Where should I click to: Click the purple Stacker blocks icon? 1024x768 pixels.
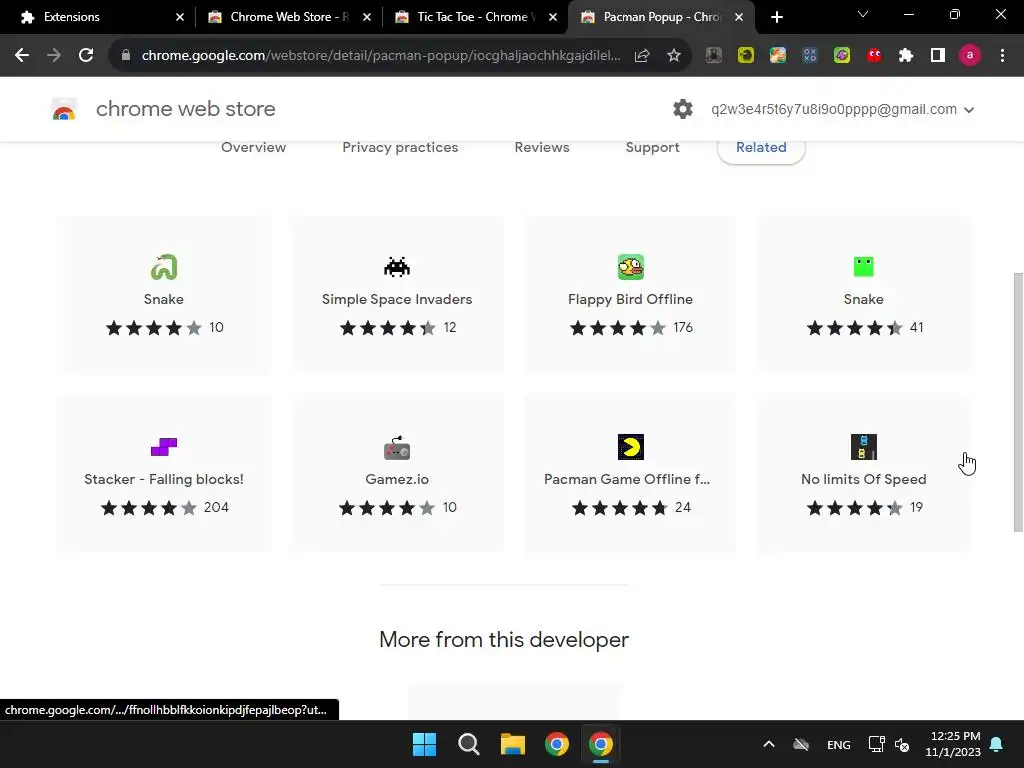tap(164, 447)
